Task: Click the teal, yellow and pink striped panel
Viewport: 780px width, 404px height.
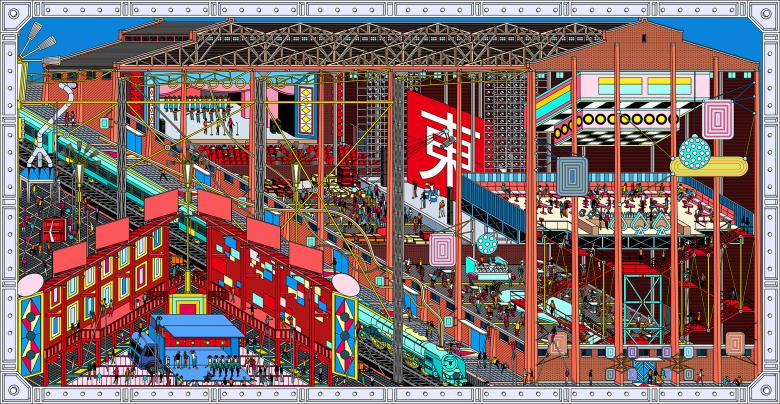Action: click(553, 98)
